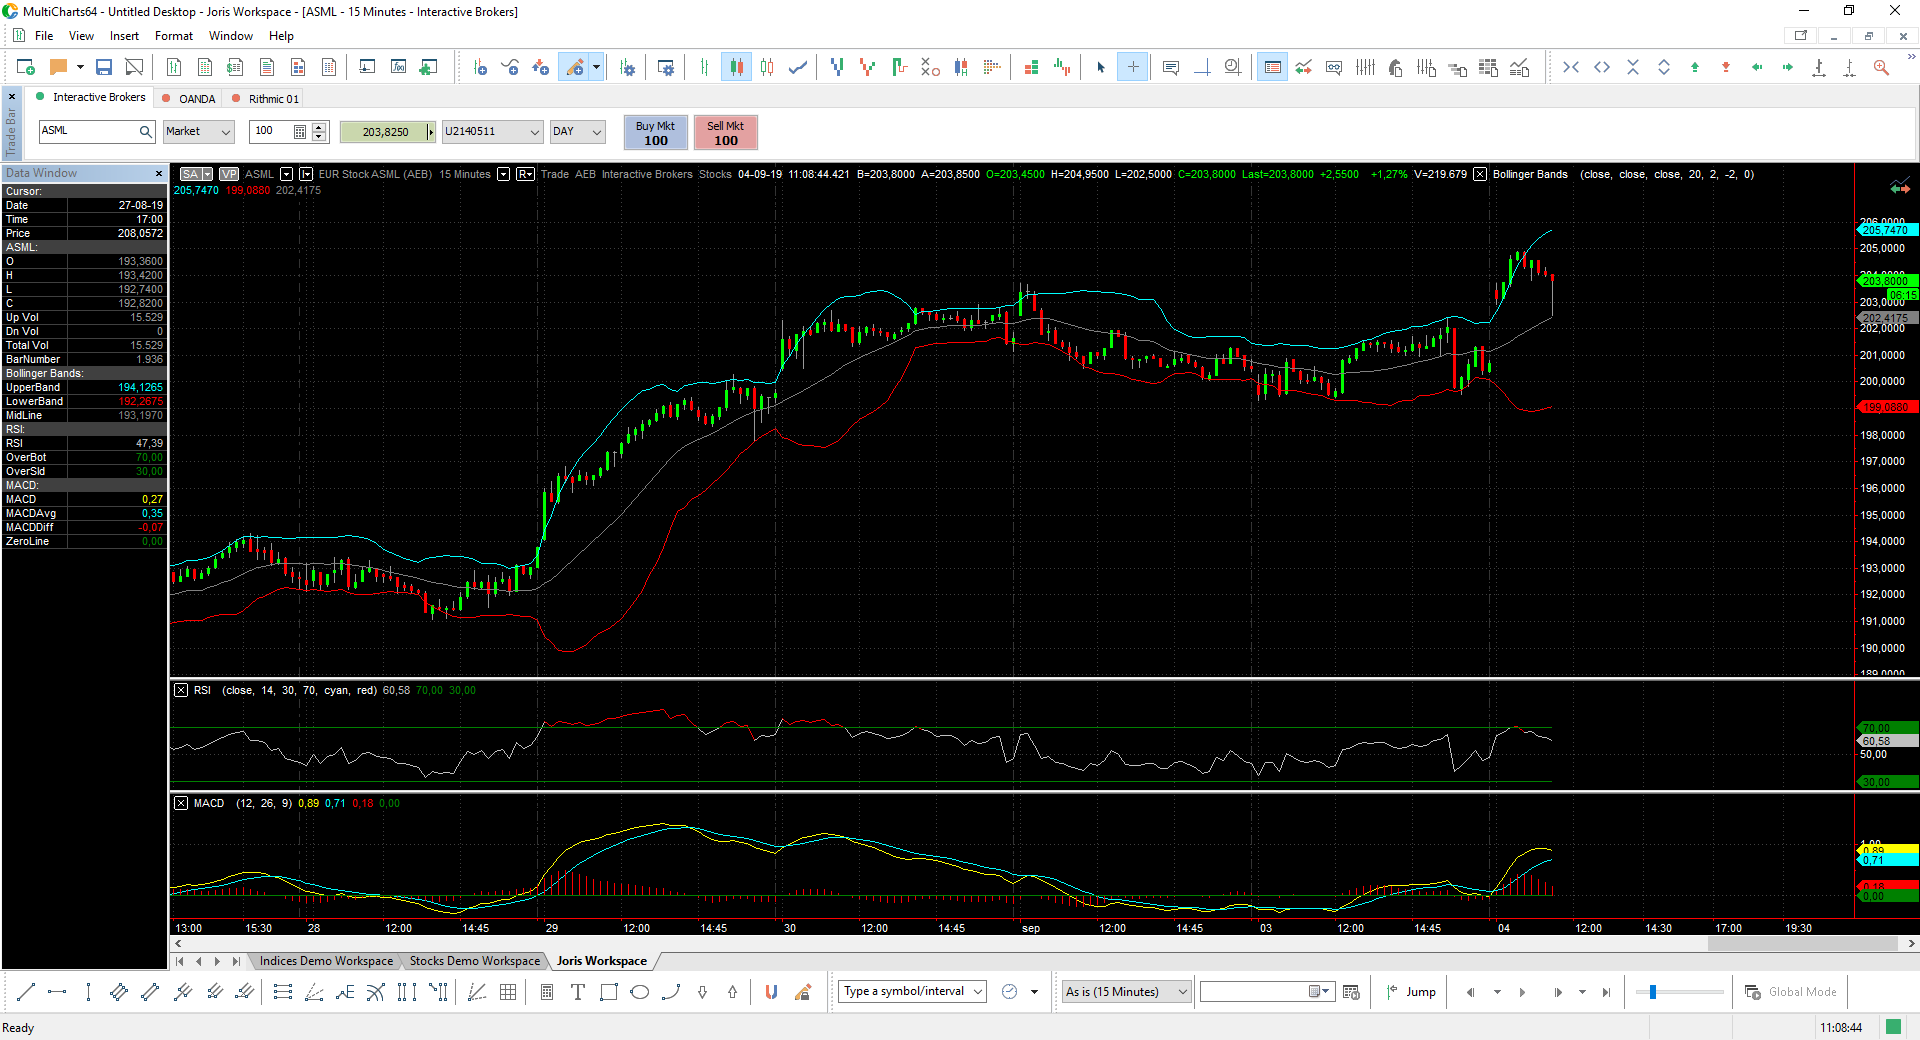Select the candlestick chart type icon
Image resolution: width=1920 pixels, height=1040 pixels.
pyautogui.click(x=736, y=67)
